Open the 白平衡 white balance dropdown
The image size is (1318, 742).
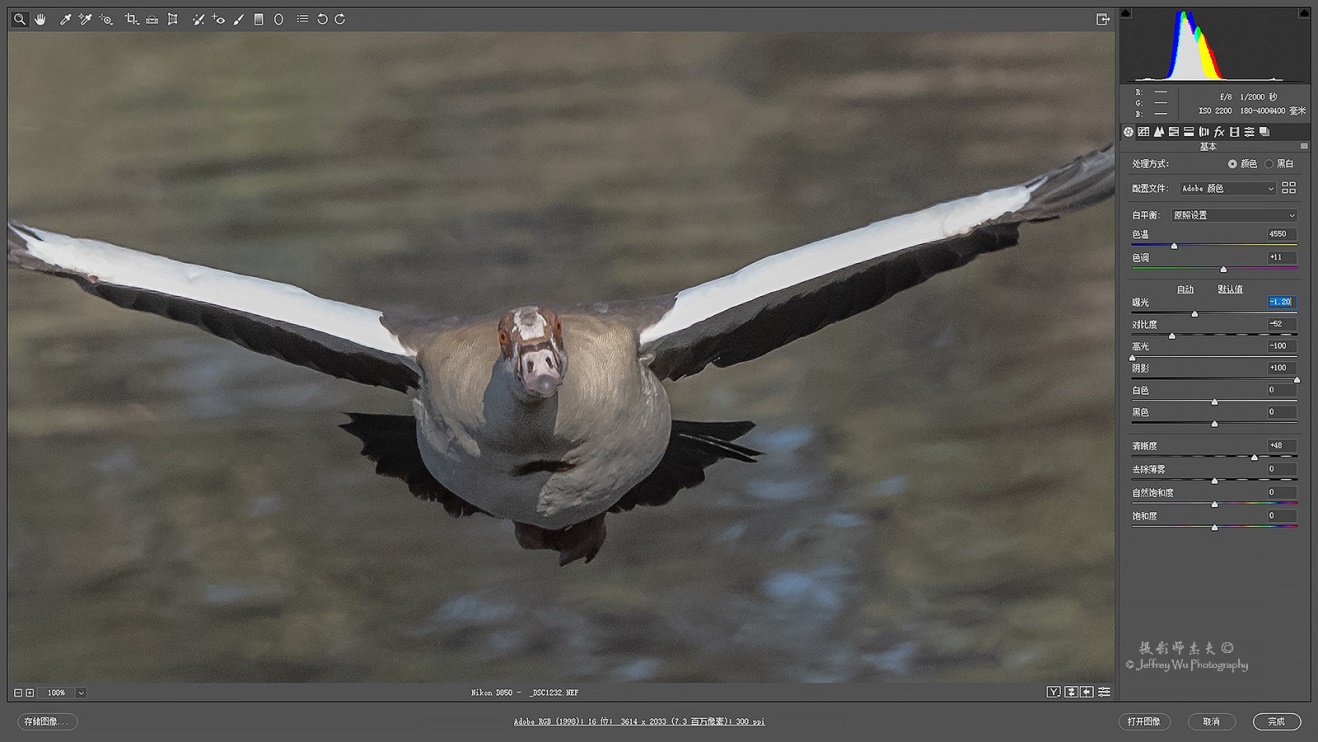pos(1232,214)
